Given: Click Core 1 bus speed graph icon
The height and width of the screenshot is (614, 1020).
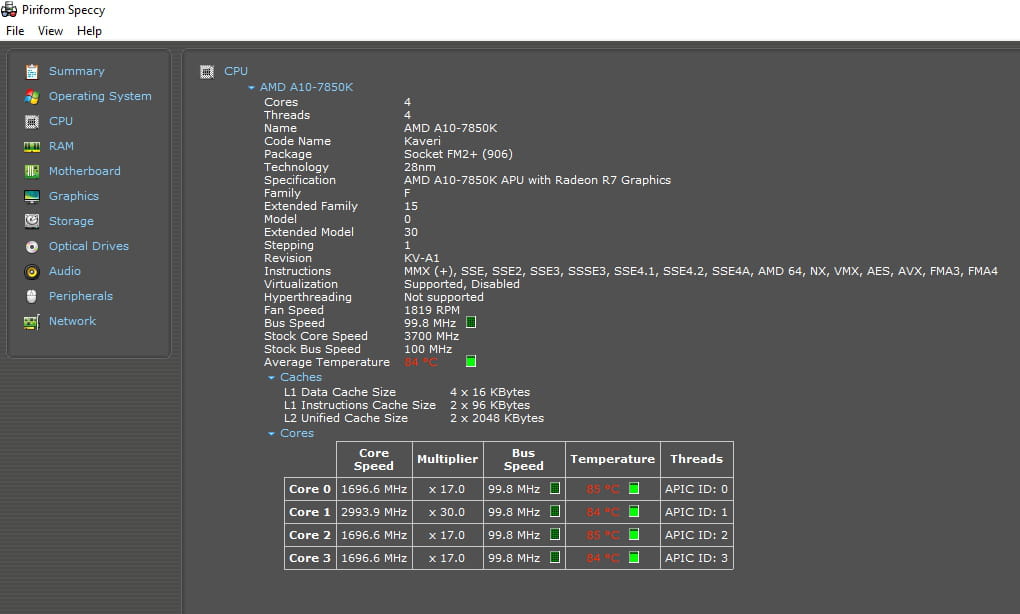Looking at the screenshot, I should (555, 511).
